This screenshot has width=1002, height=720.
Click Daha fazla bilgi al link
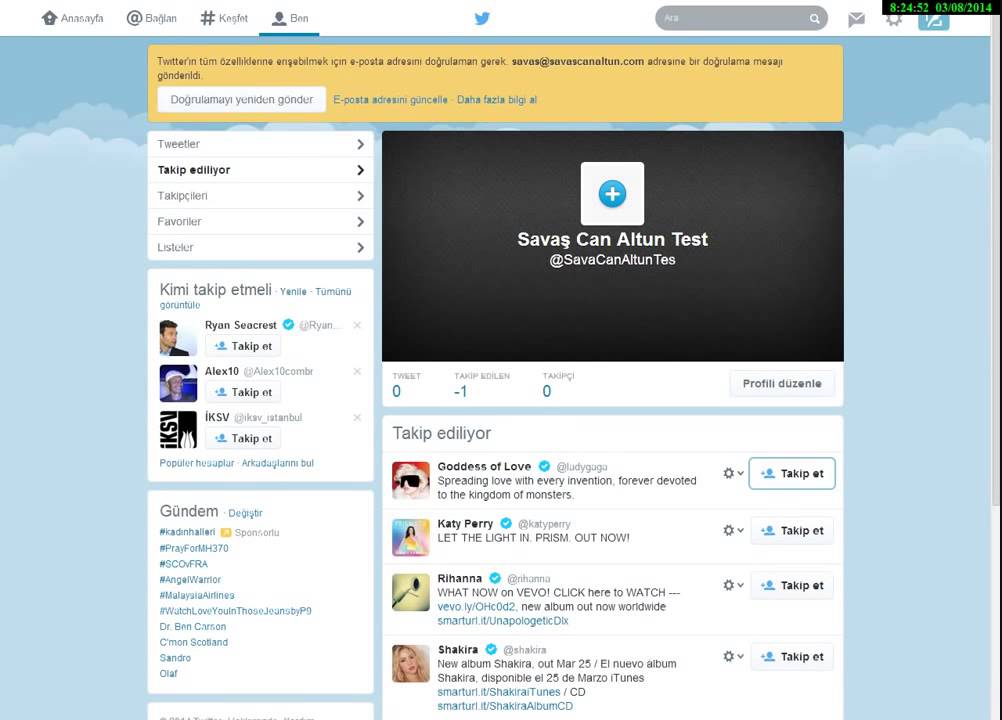coord(497,100)
